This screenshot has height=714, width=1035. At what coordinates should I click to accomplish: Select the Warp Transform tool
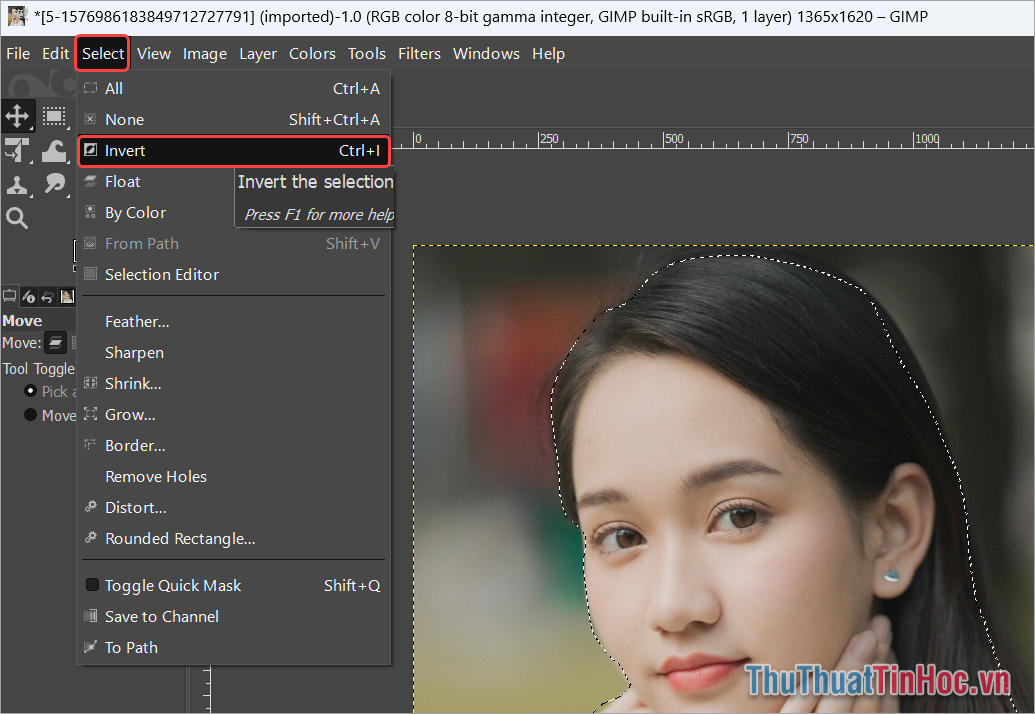(54, 150)
